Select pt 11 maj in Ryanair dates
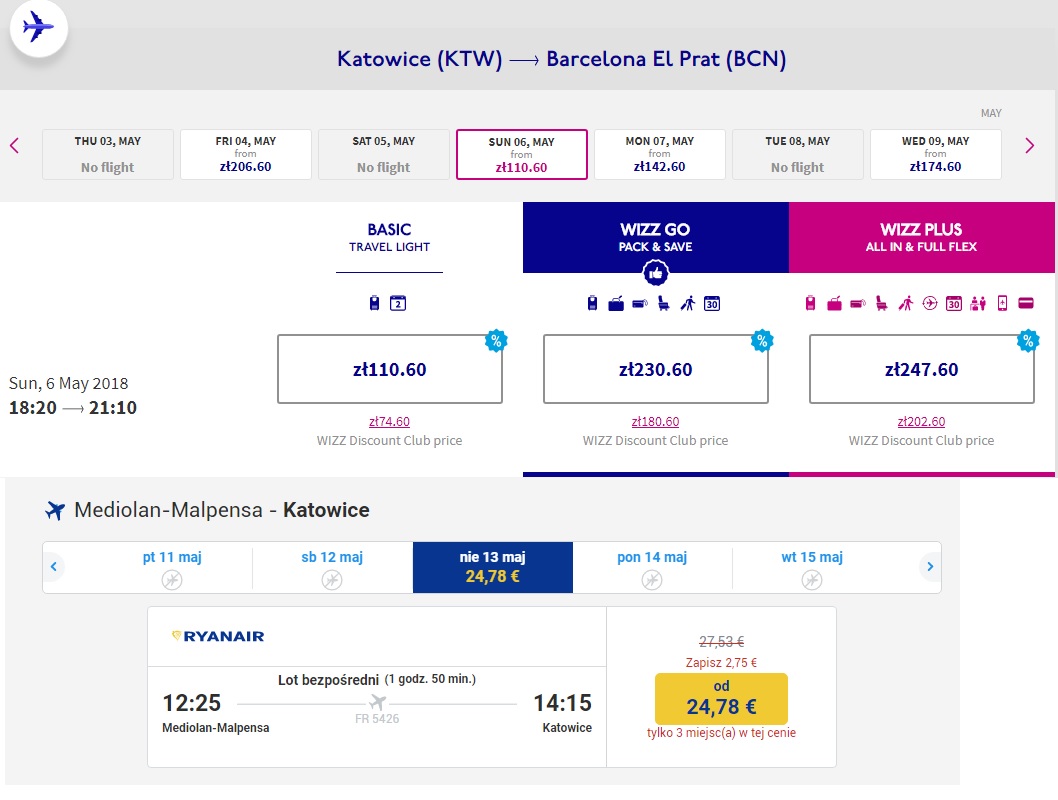This screenshot has height=800, width=1058. (172, 567)
